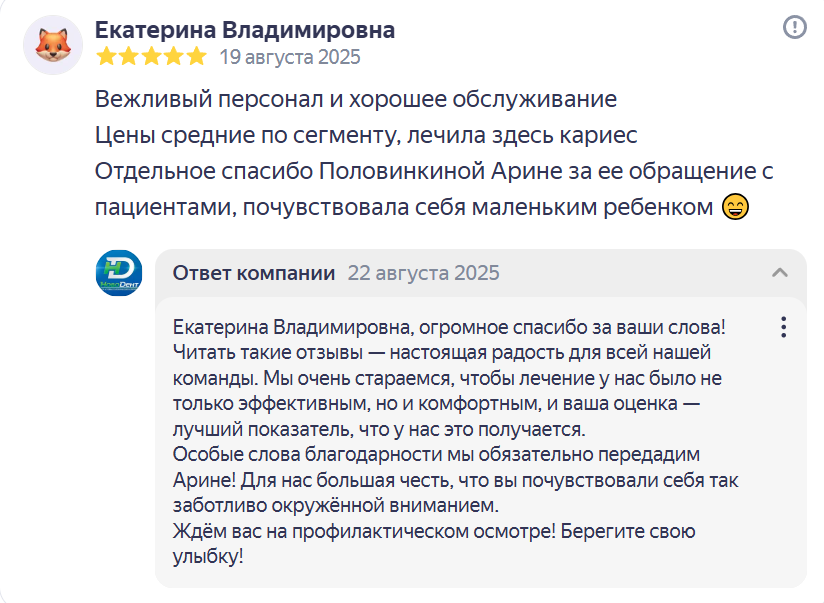Click the reply date 22 августа 2025
This screenshot has width=824, height=603.
(424, 273)
